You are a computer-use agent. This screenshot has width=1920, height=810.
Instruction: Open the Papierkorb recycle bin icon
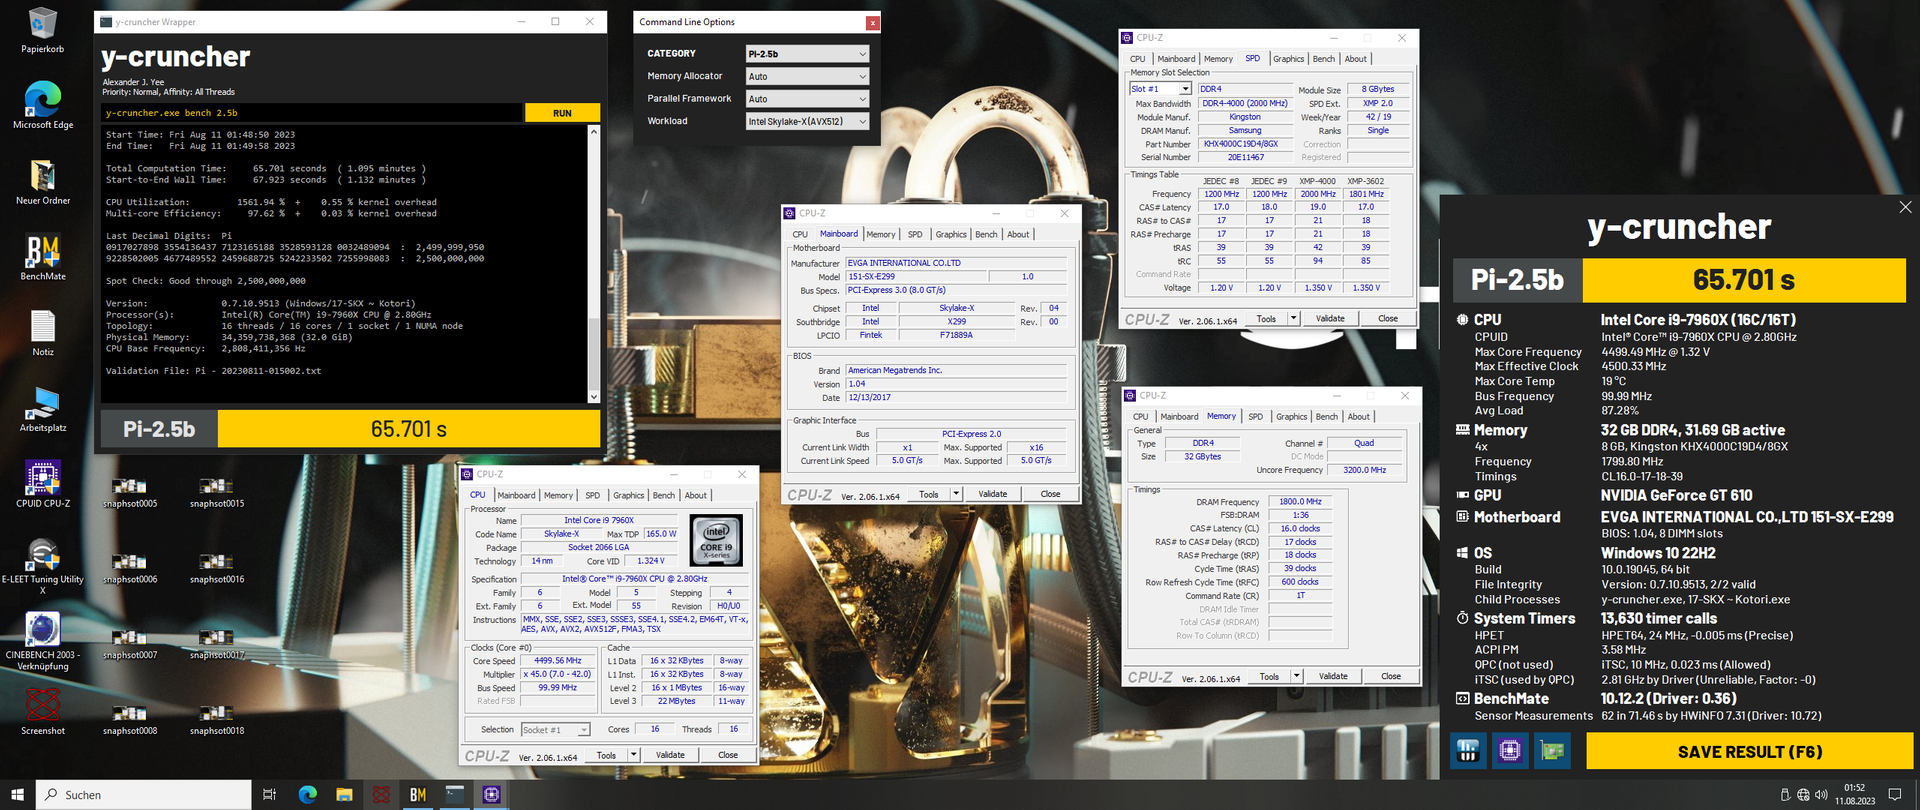[43, 28]
